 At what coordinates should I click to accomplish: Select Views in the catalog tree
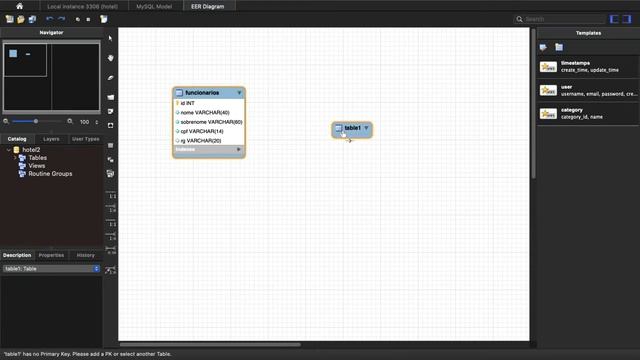click(x=37, y=166)
